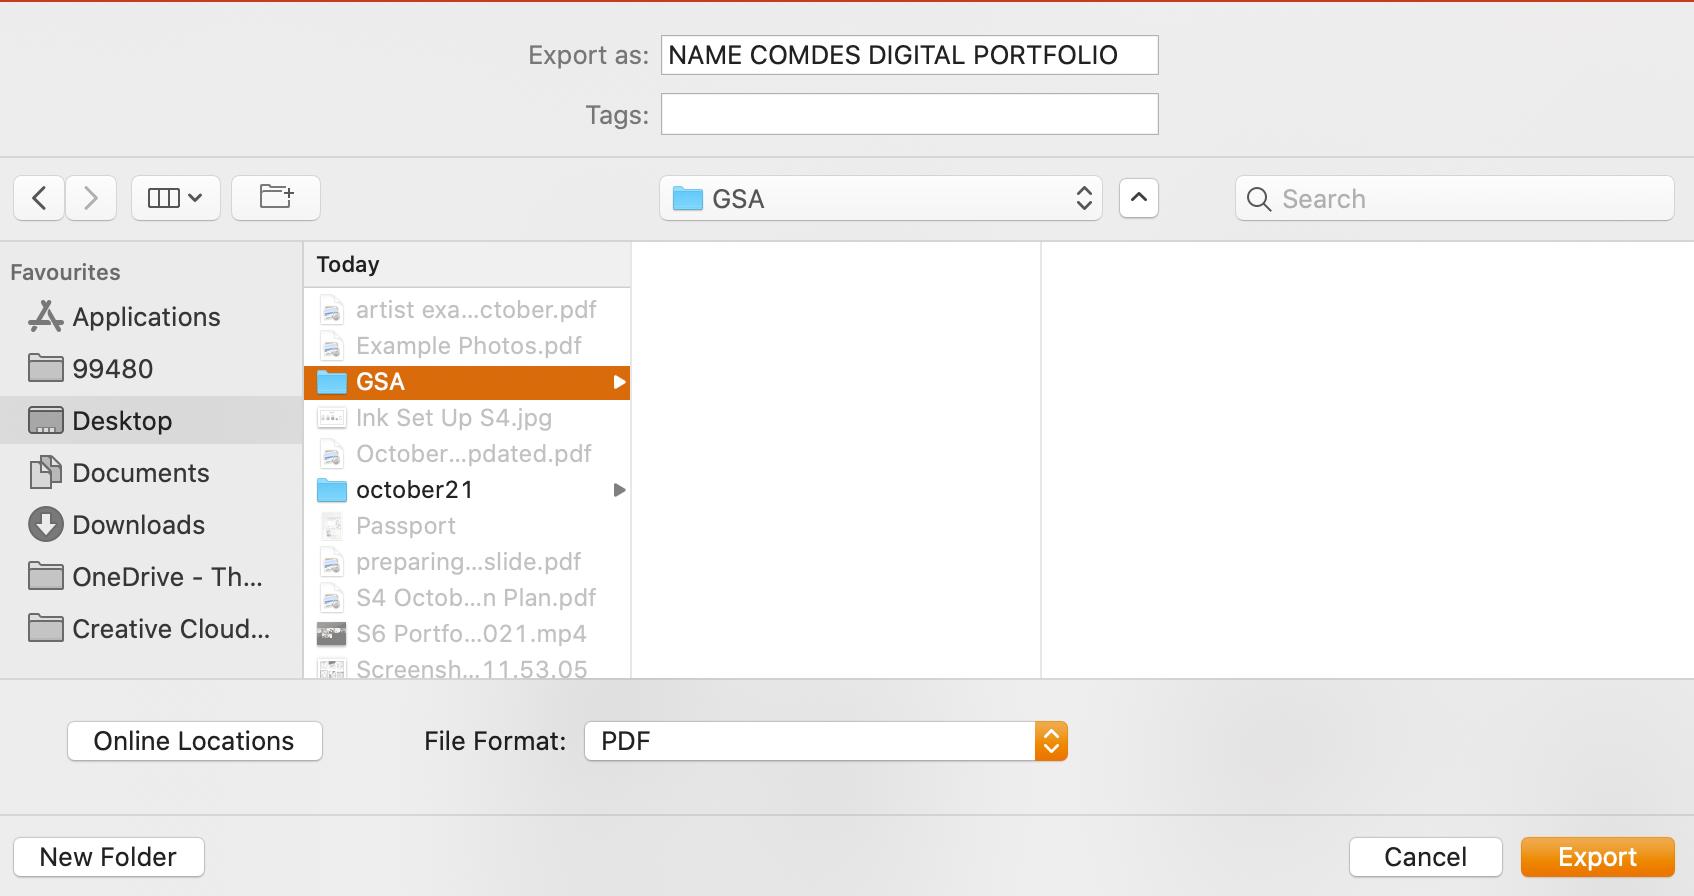
Task: Open the OneDrive sidebar location
Action: pyautogui.click(x=166, y=577)
